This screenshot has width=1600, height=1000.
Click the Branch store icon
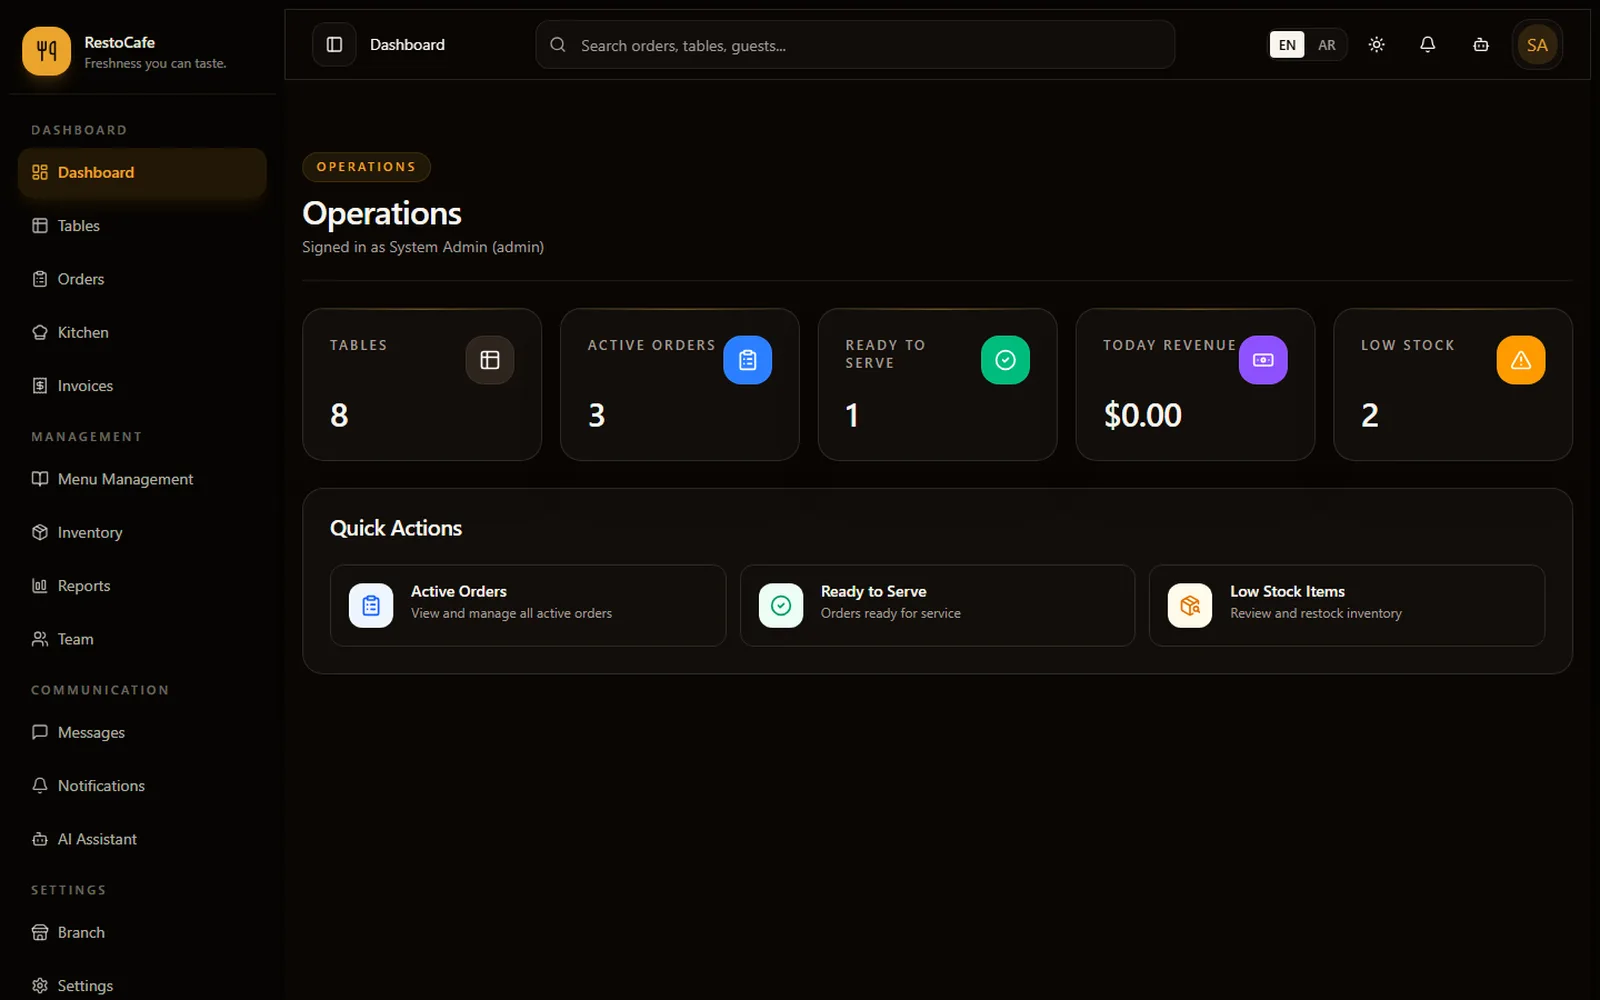tap(40, 932)
